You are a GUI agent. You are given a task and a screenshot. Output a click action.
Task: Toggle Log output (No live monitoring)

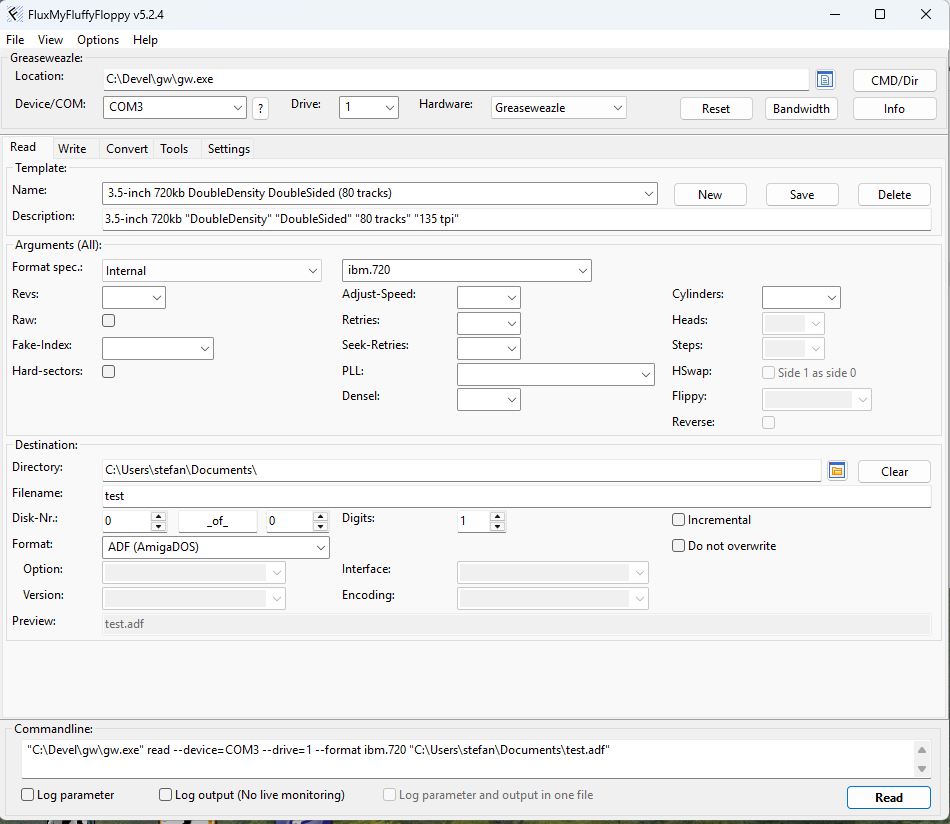(x=165, y=794)
